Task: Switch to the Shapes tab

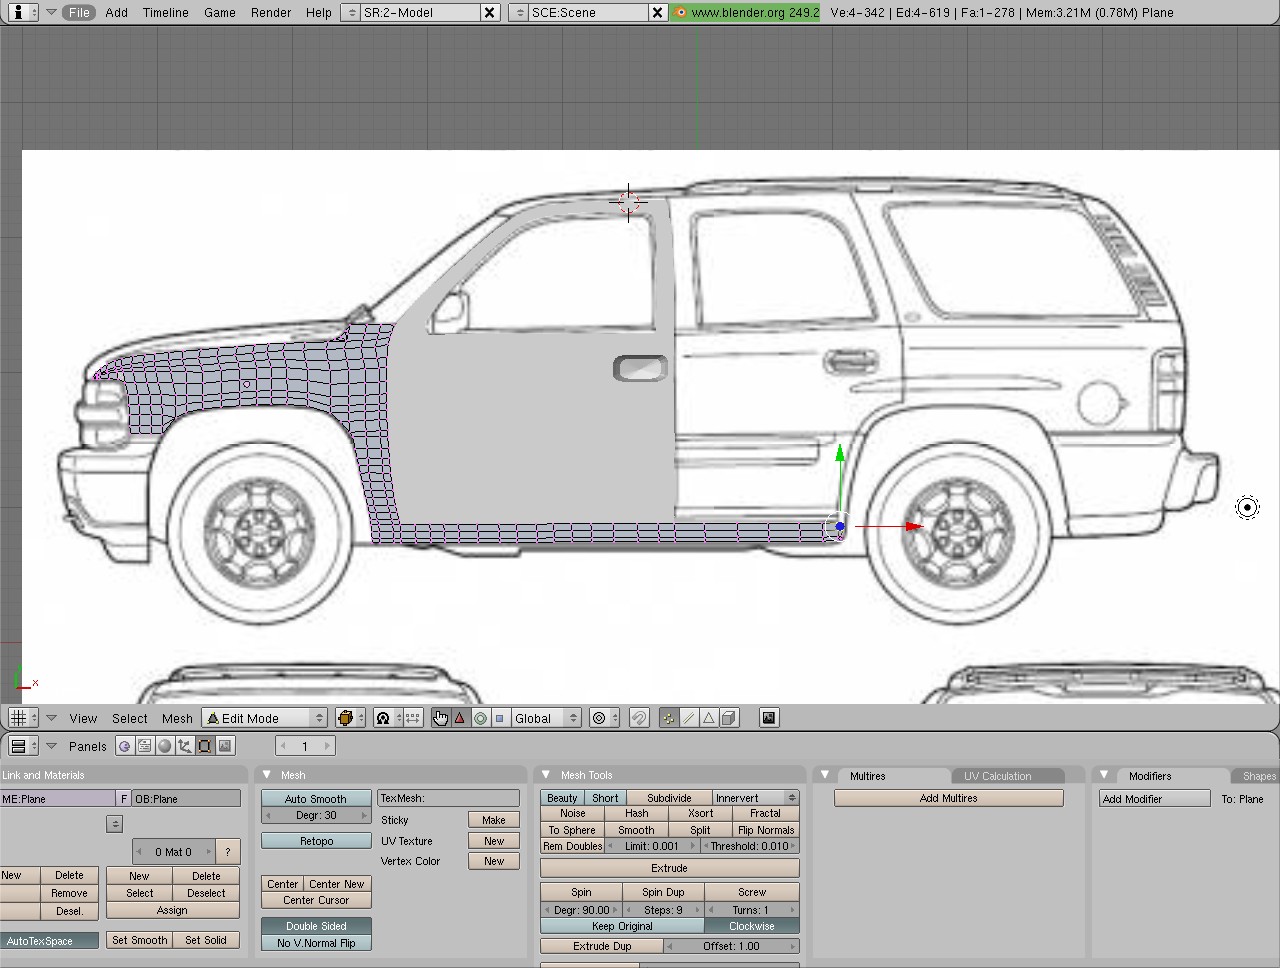Action: 1259,776
